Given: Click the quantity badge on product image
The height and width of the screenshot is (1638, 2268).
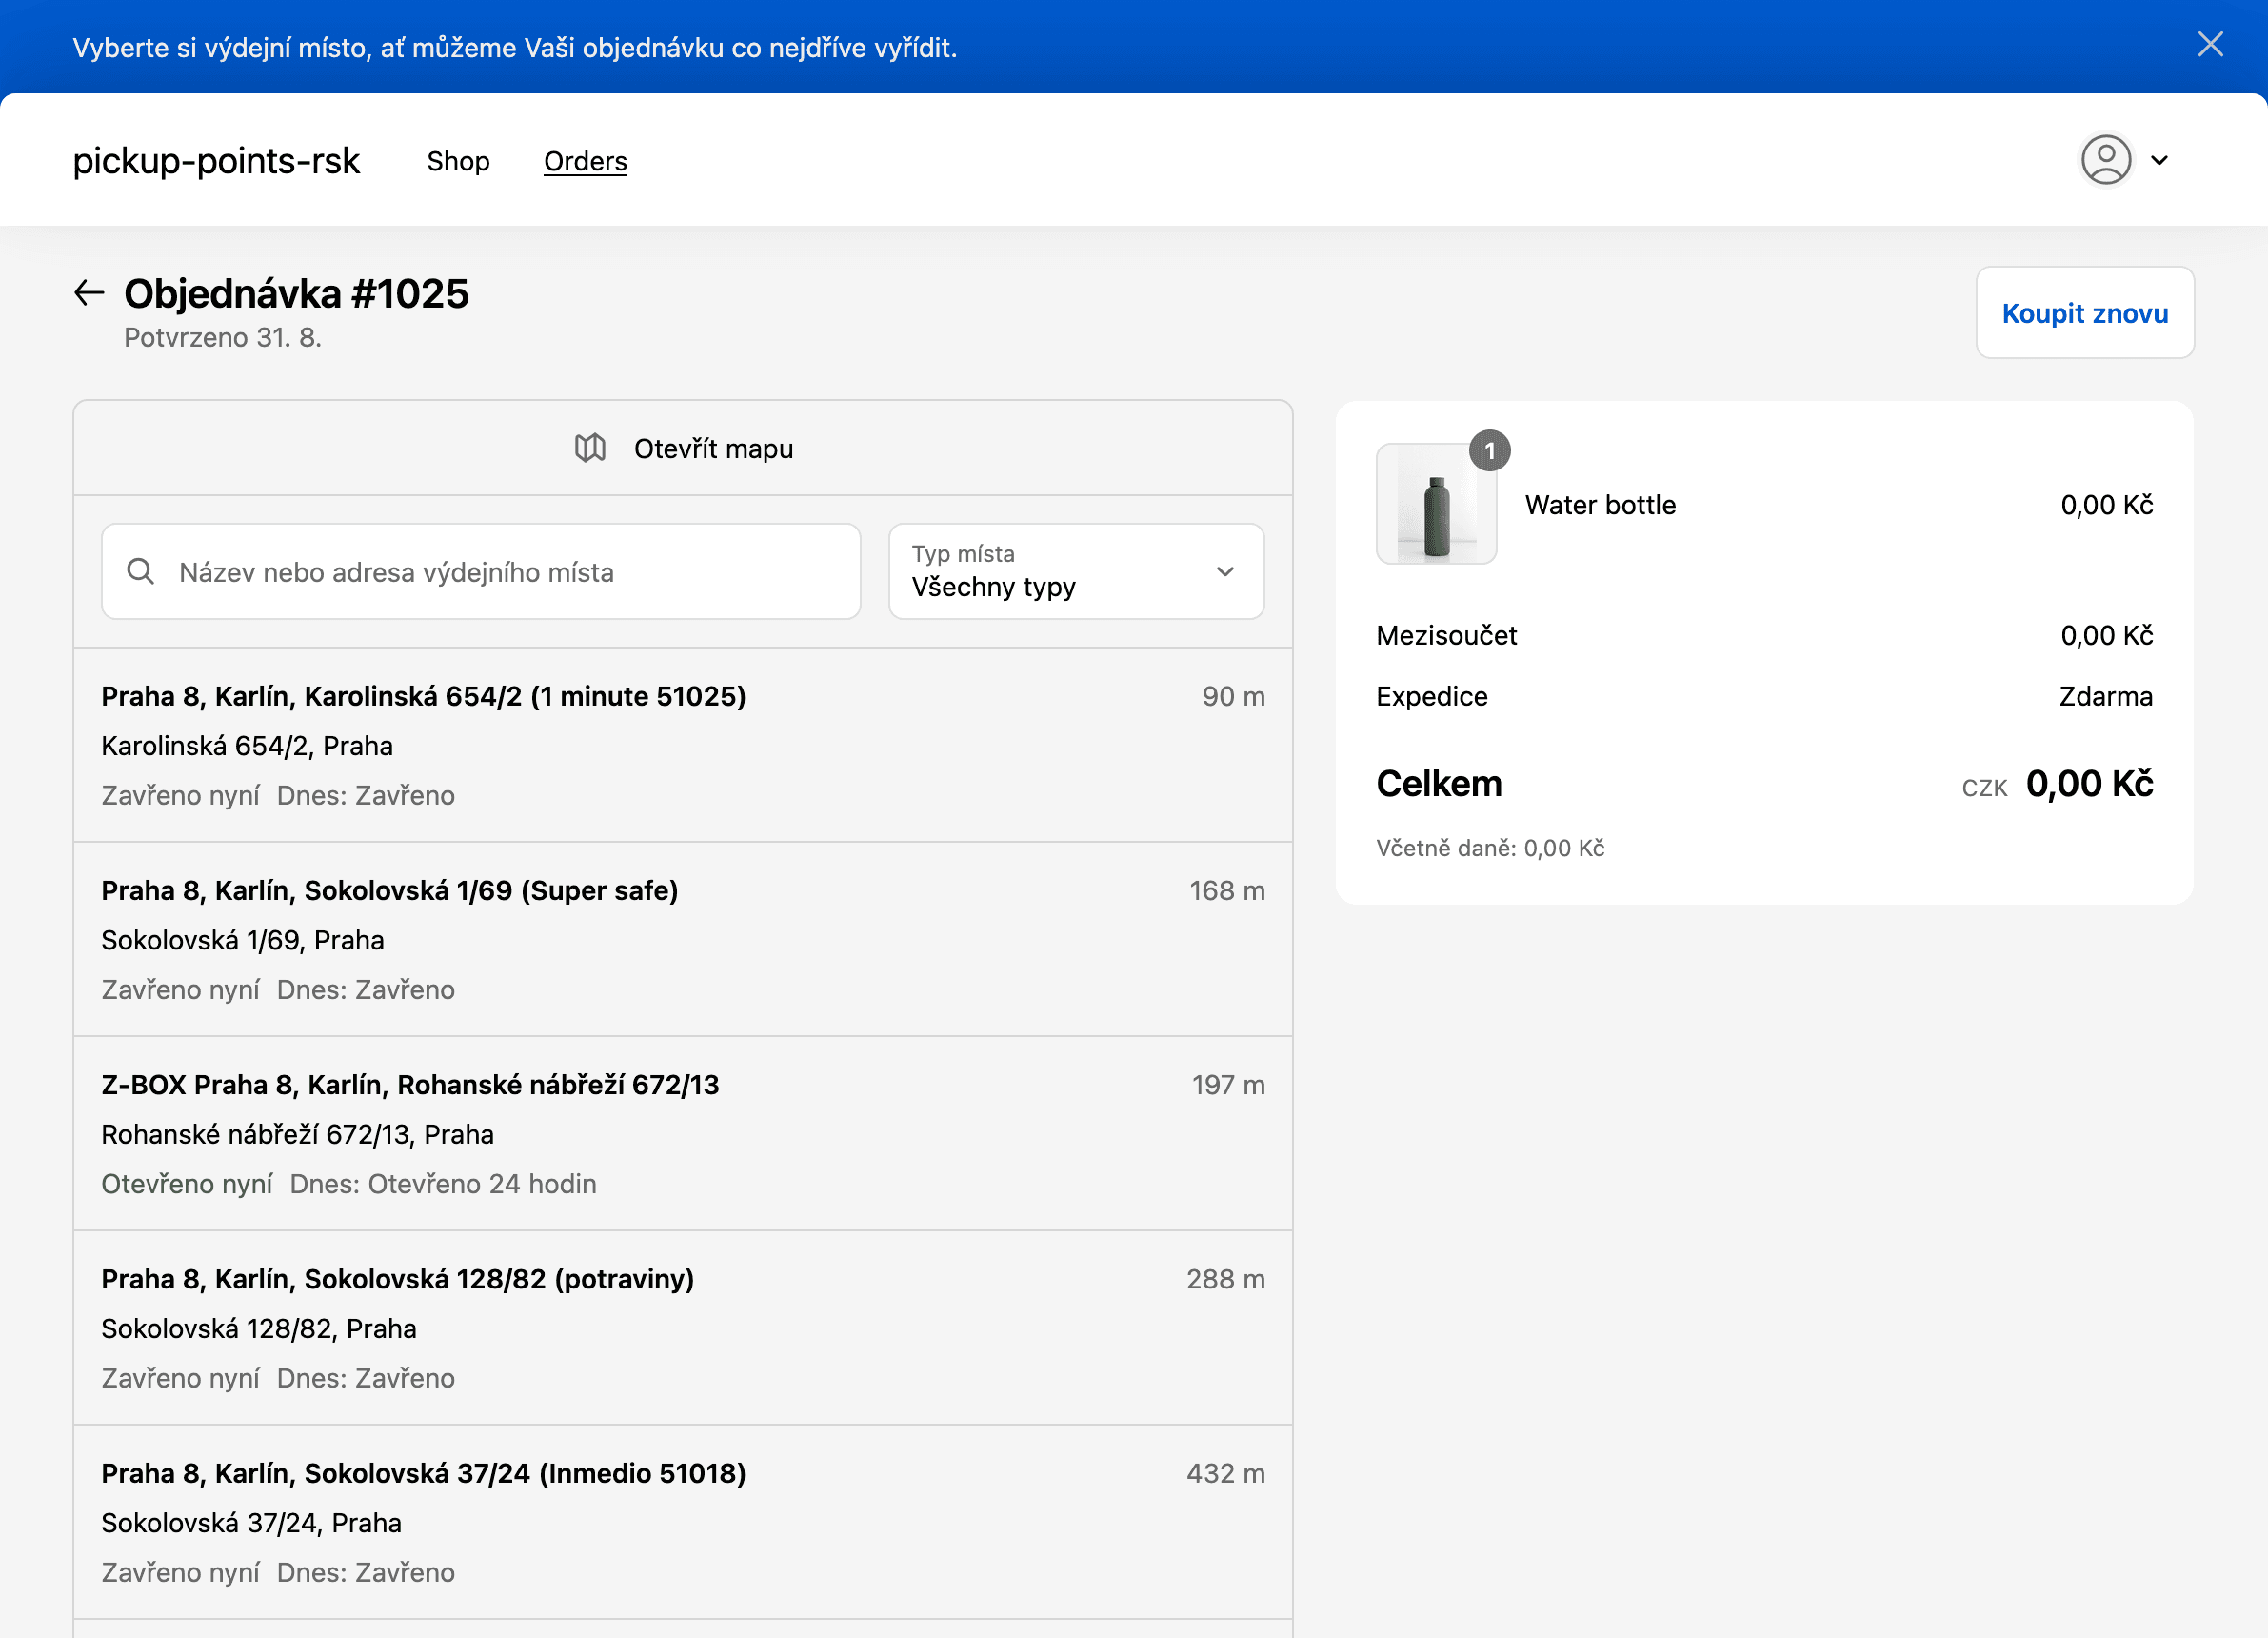Looking at the screenshot, I should tap(1489, 451).
